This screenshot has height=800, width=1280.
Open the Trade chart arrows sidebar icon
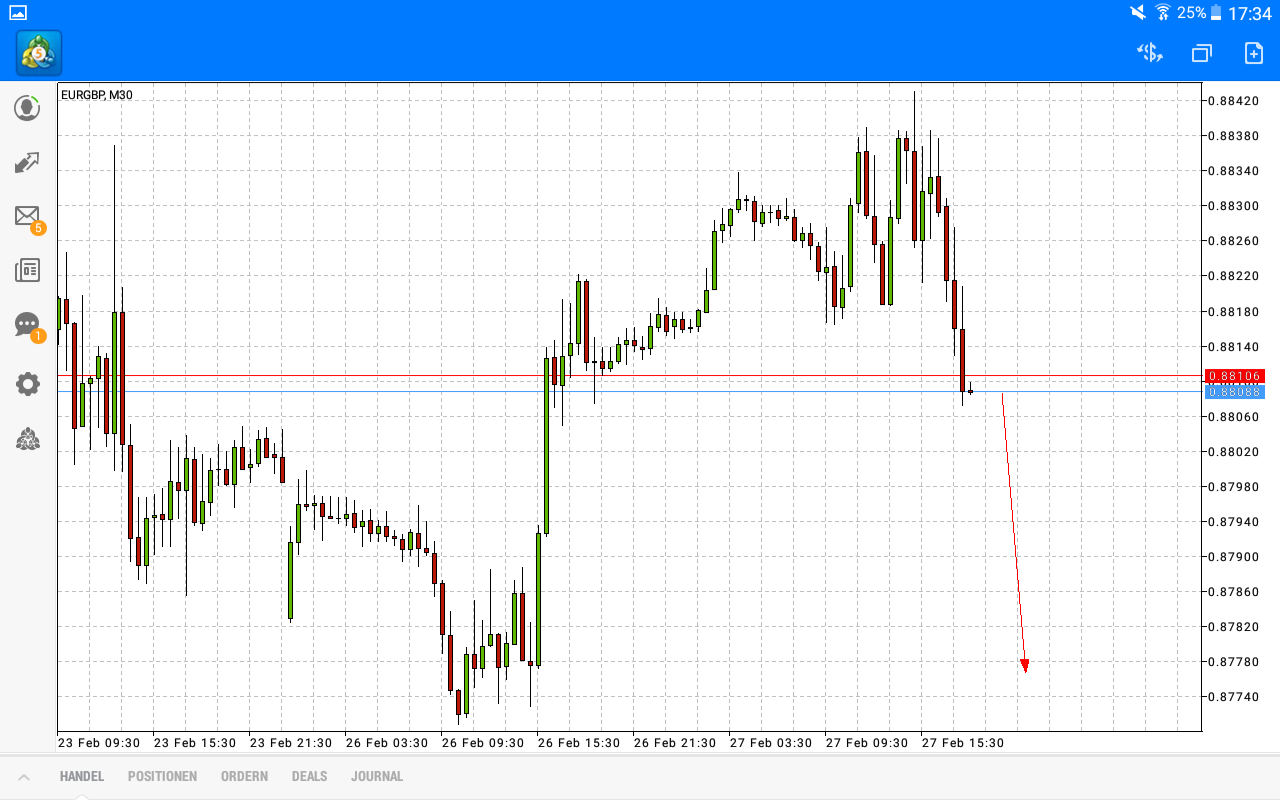27,163
